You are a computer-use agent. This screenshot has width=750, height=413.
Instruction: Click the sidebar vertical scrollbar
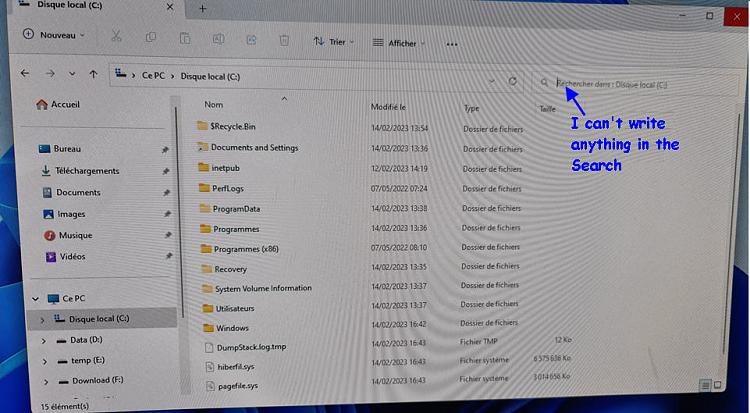180,212
